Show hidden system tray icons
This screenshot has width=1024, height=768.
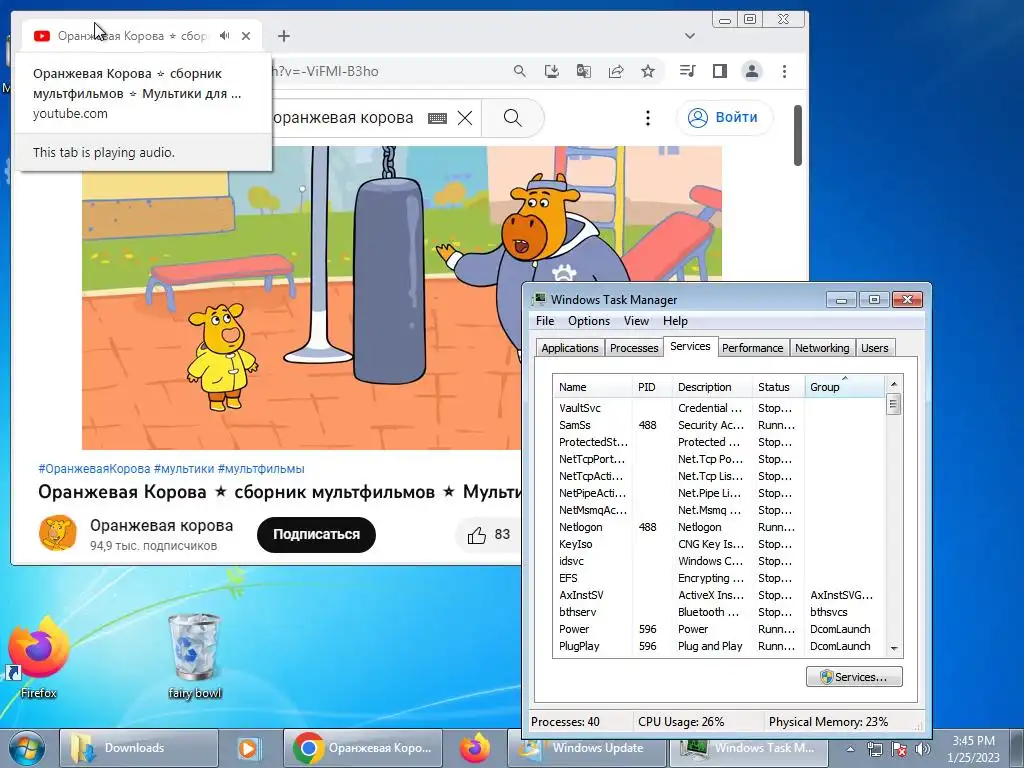coord(850,749)
